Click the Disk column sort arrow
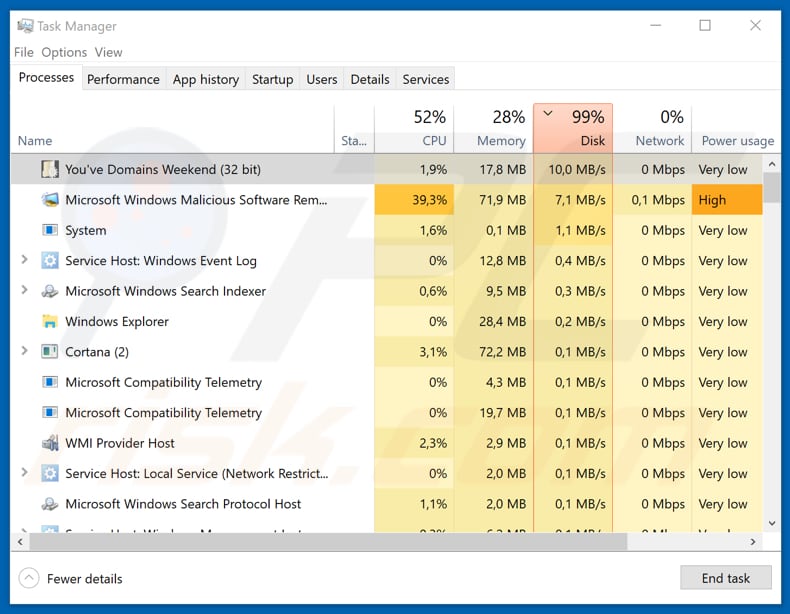790x614 pixels. coord(548,113)
